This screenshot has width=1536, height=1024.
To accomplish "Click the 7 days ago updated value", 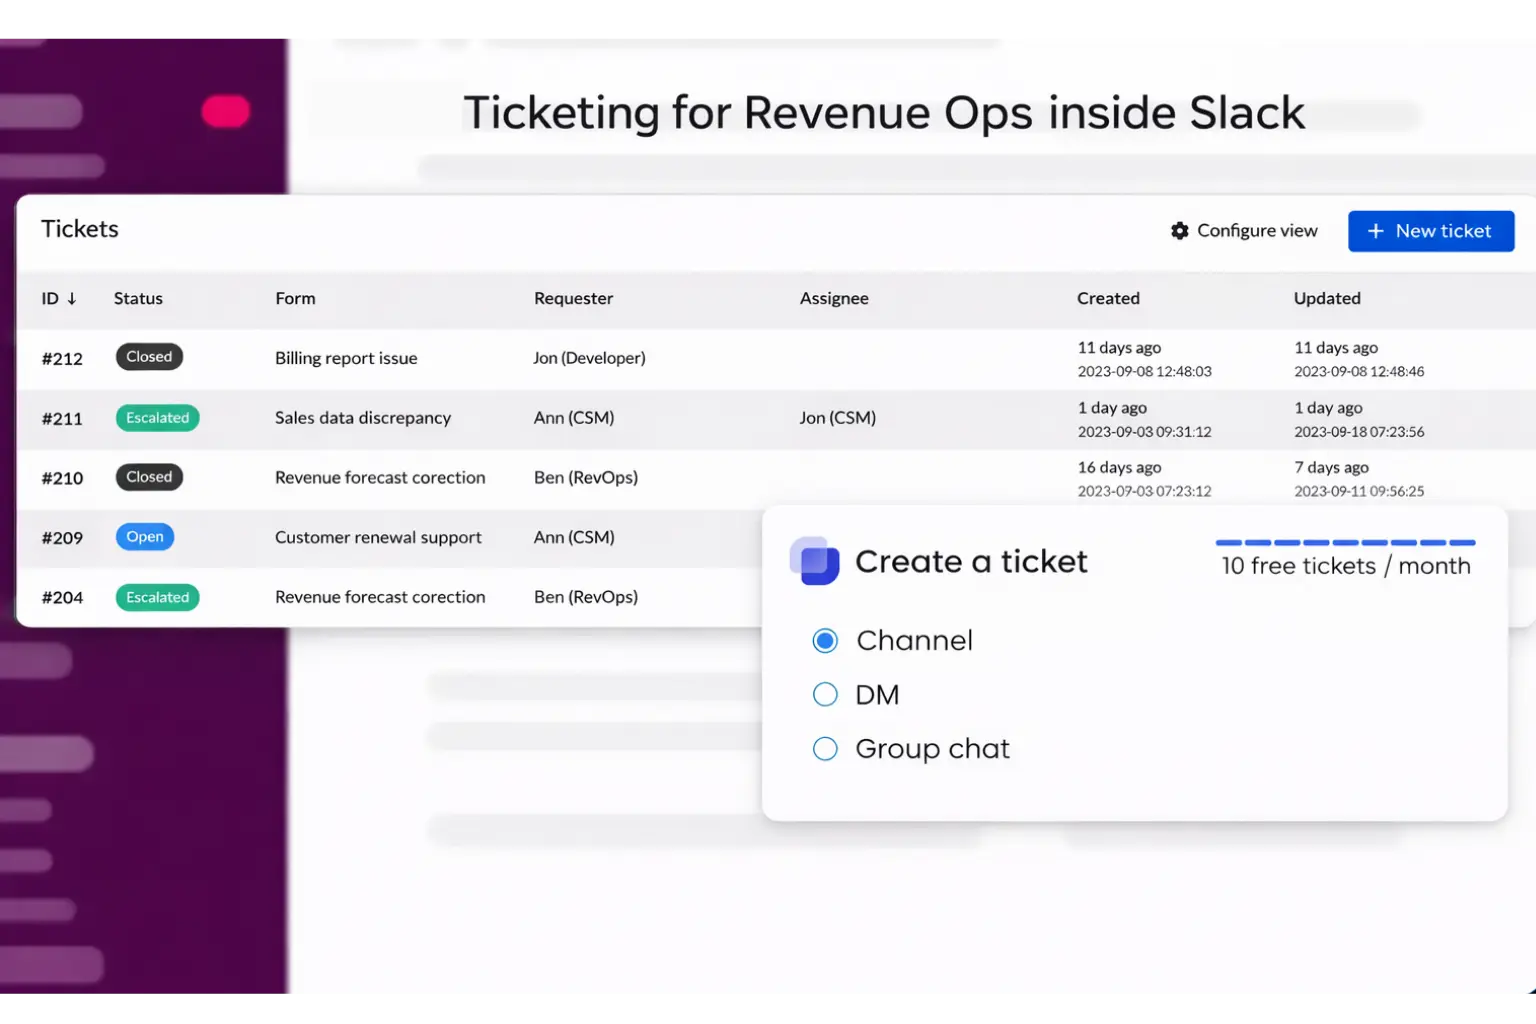I will tap(1331, 468).
